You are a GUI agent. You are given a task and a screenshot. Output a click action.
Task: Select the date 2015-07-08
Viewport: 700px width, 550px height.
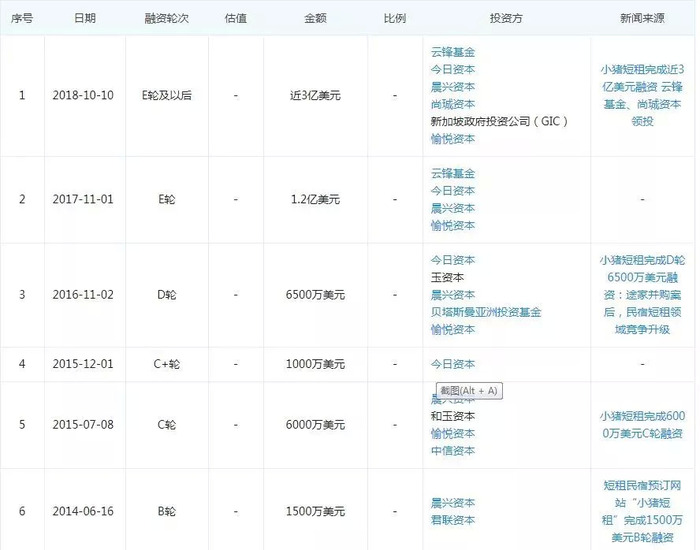(83, 425)
